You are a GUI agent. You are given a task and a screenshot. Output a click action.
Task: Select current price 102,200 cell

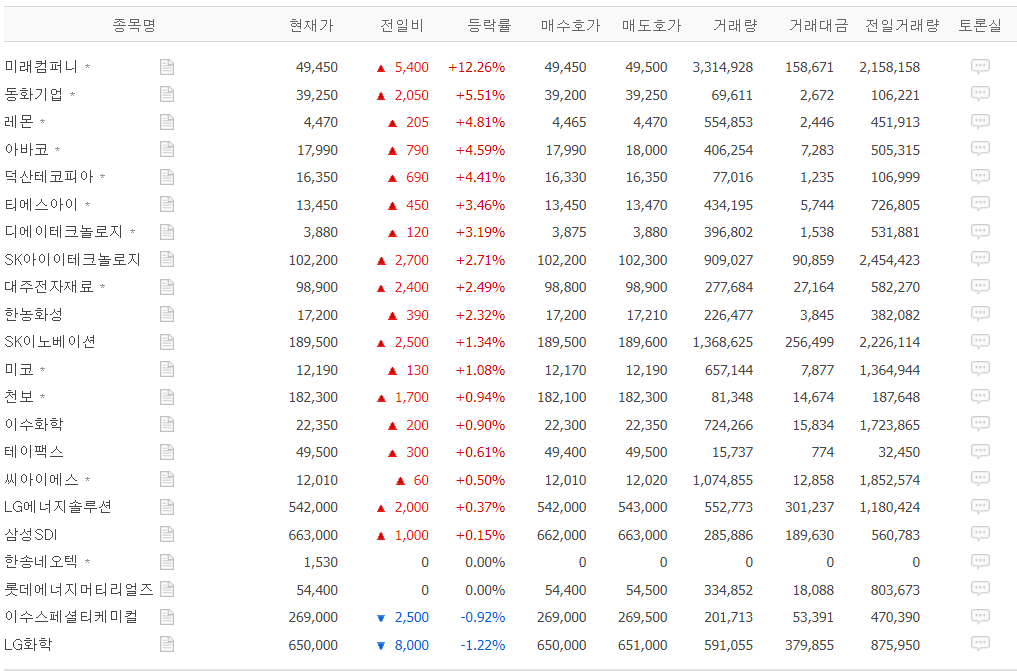pyautogui.click(x=313, y=260)
